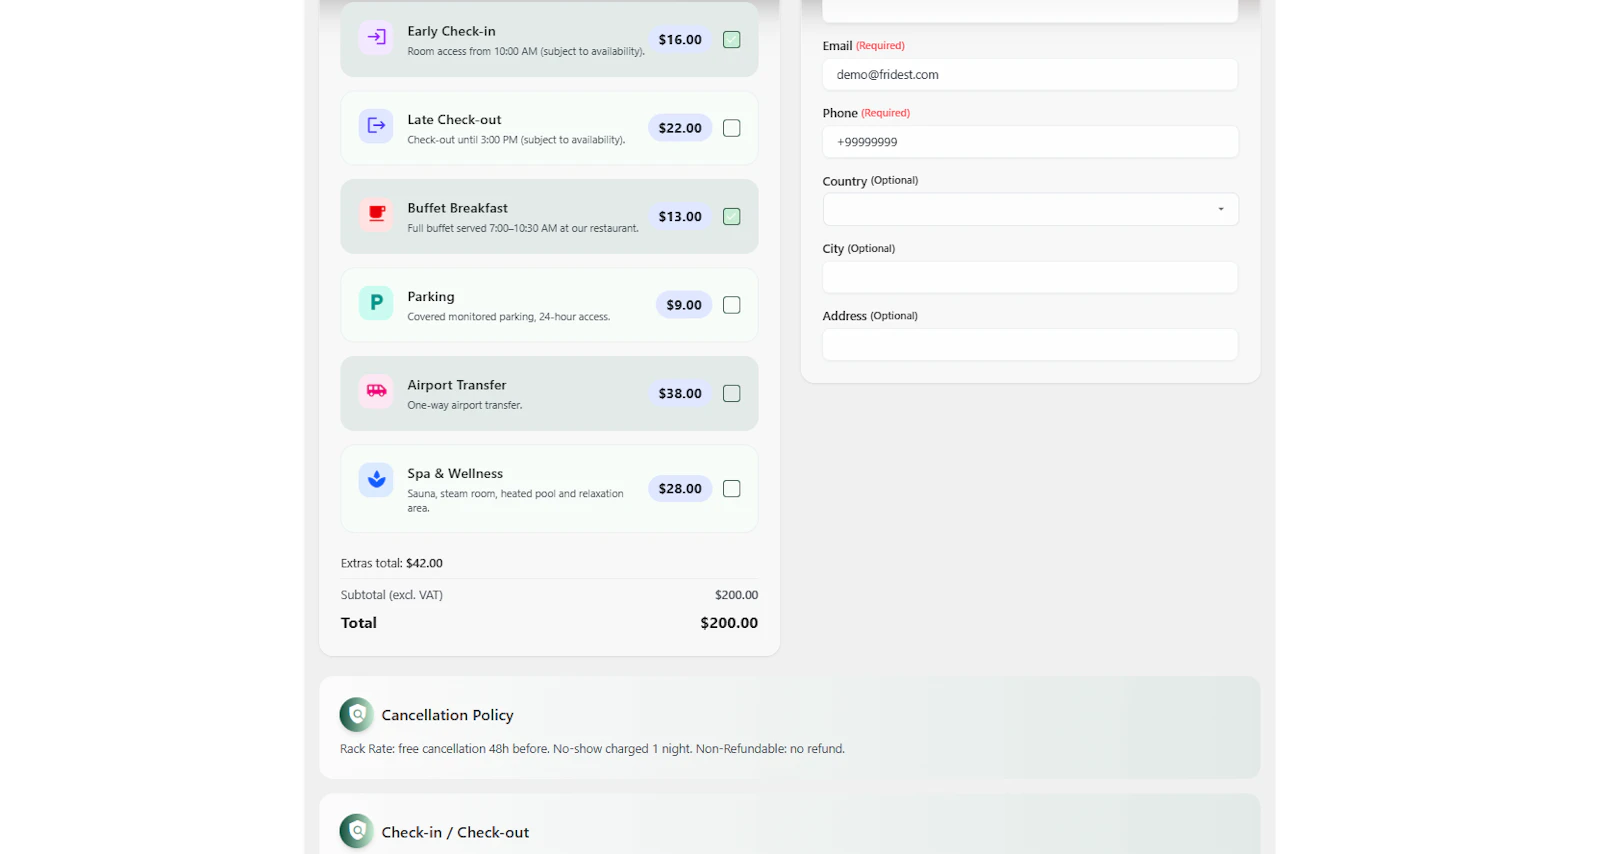Click the Covered monitored parking description
This screenshot has height=854, width=1600.
508,317
